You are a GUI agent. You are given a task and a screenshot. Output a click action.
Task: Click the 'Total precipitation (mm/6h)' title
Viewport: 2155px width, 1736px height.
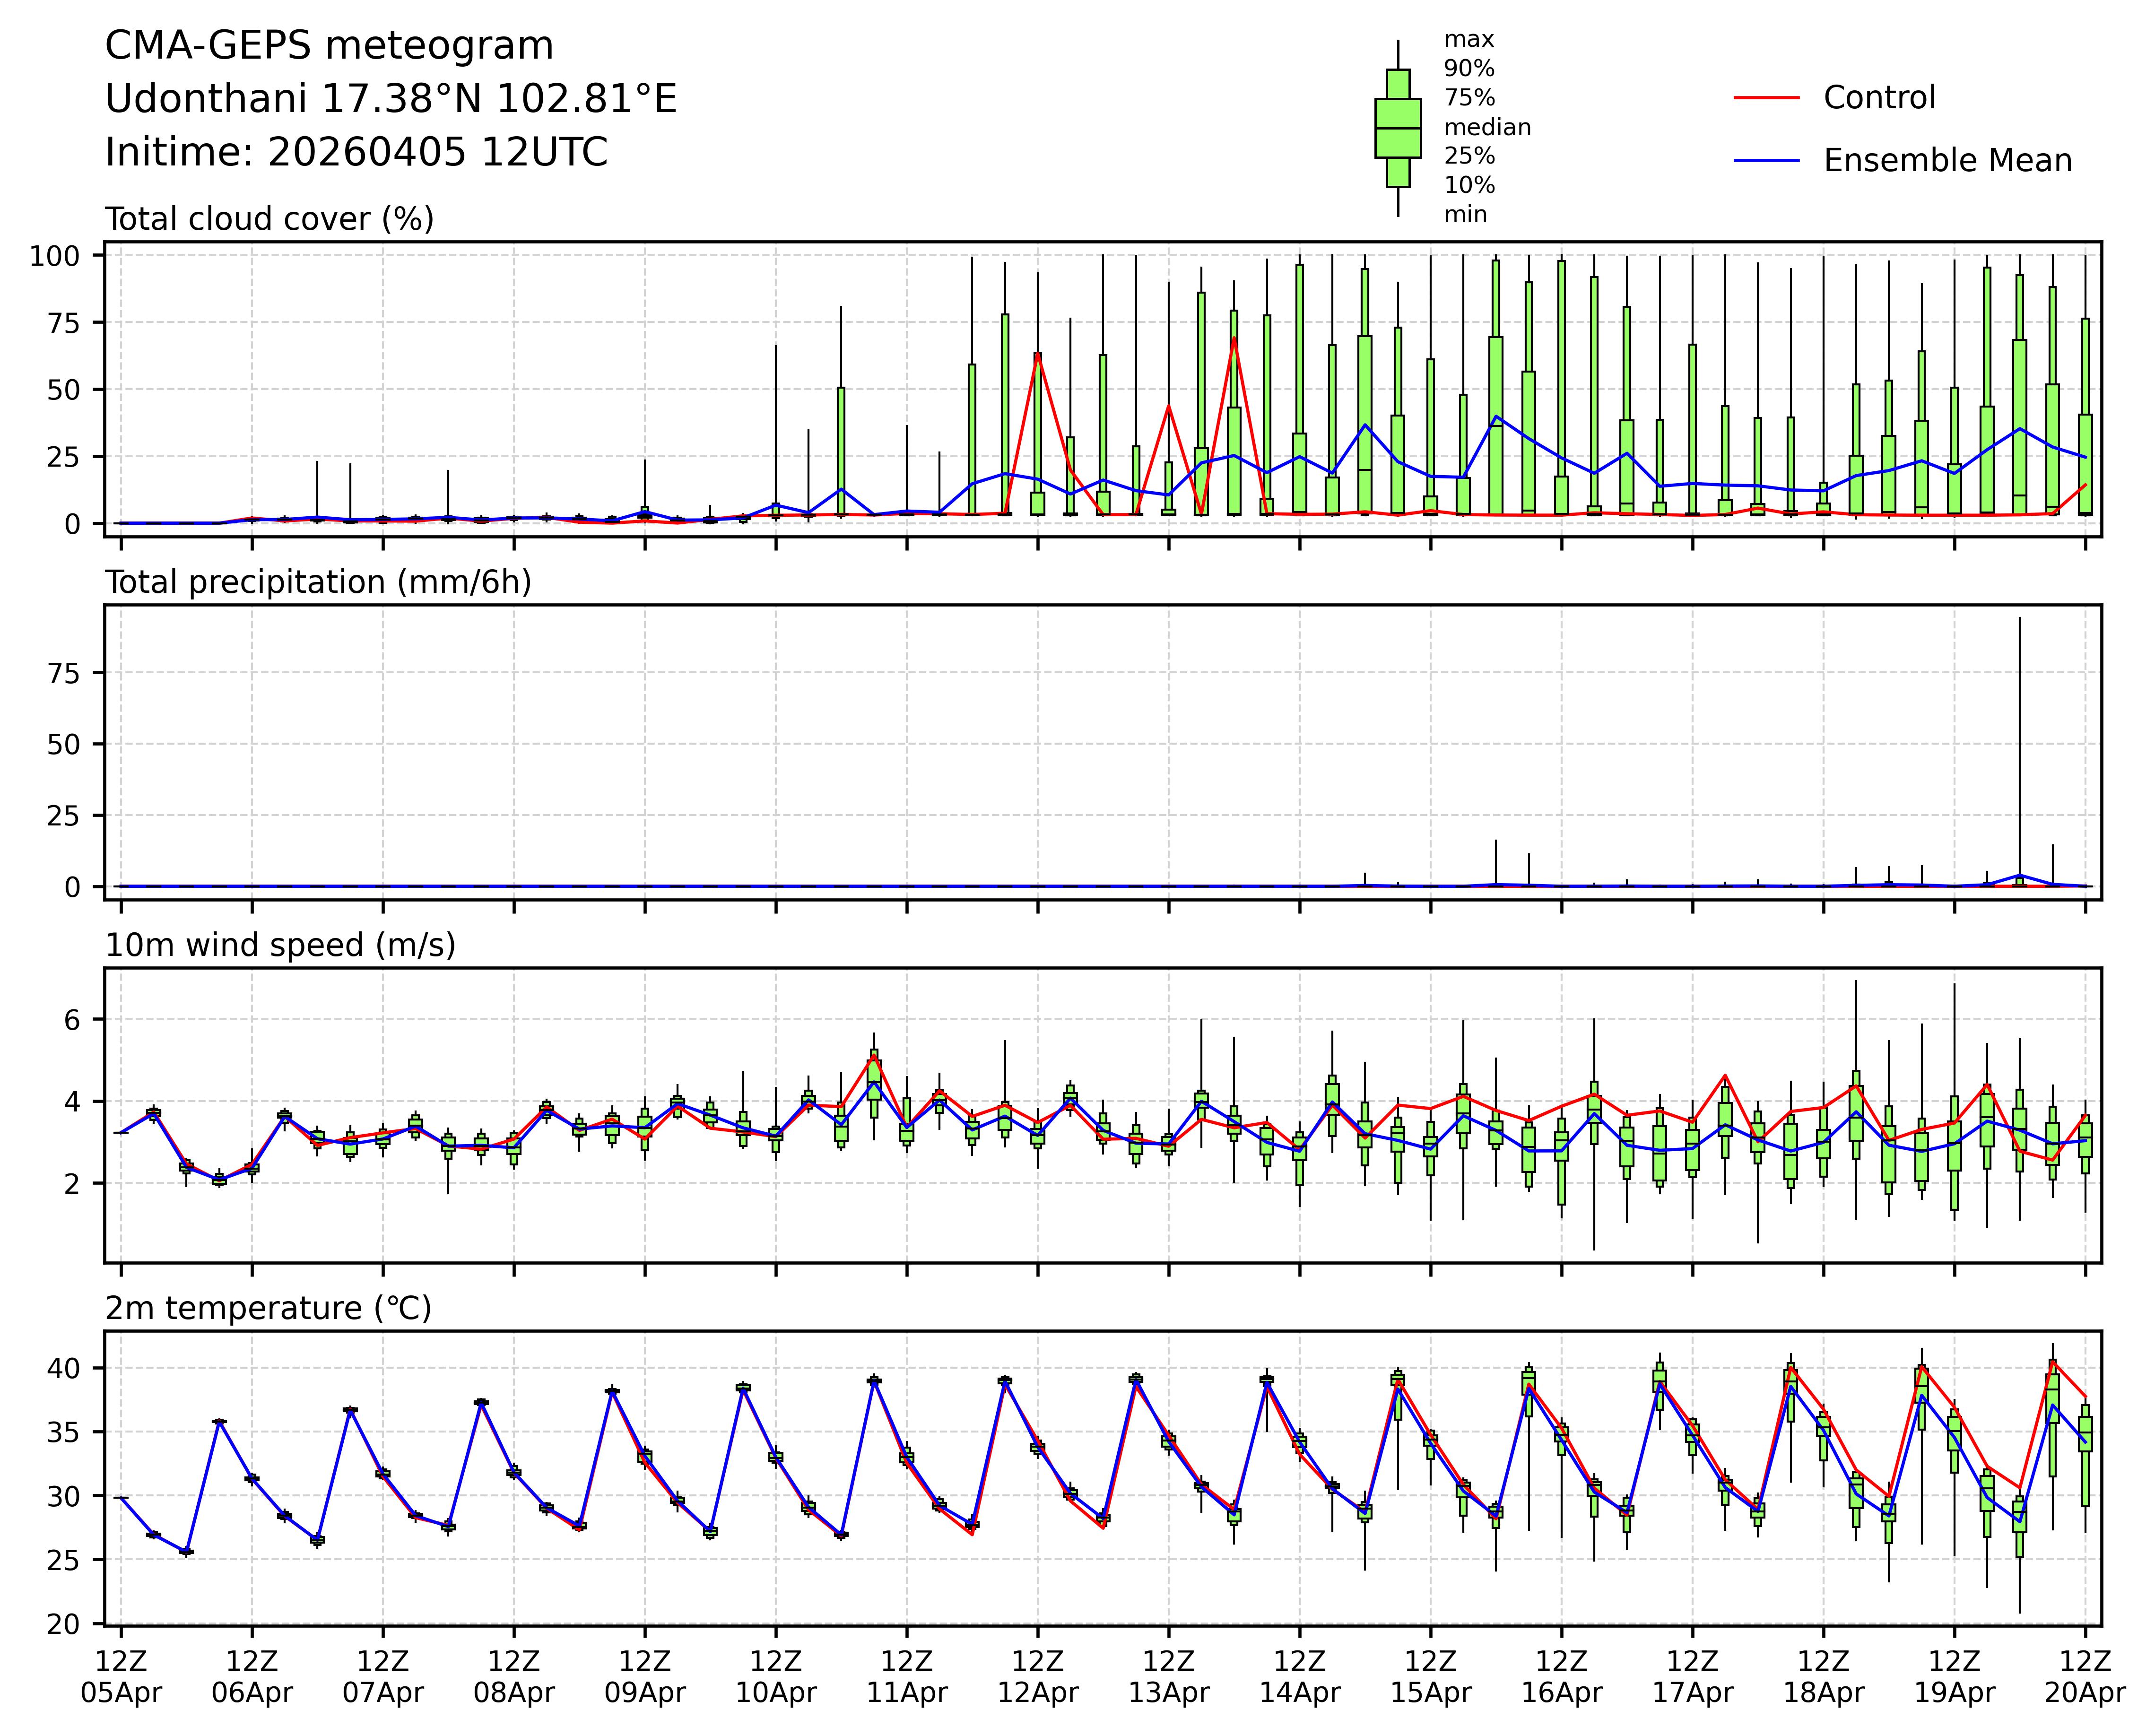(x=318, y=582)
